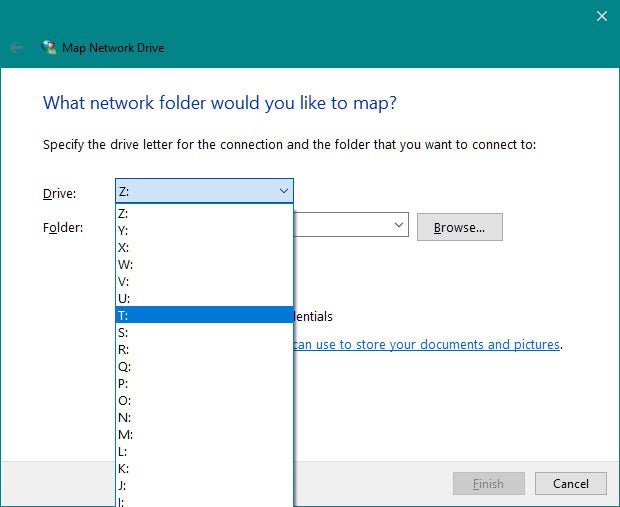Select drive letter P: in the list
This screenshot has width=620, height=507.
[204, 383]
